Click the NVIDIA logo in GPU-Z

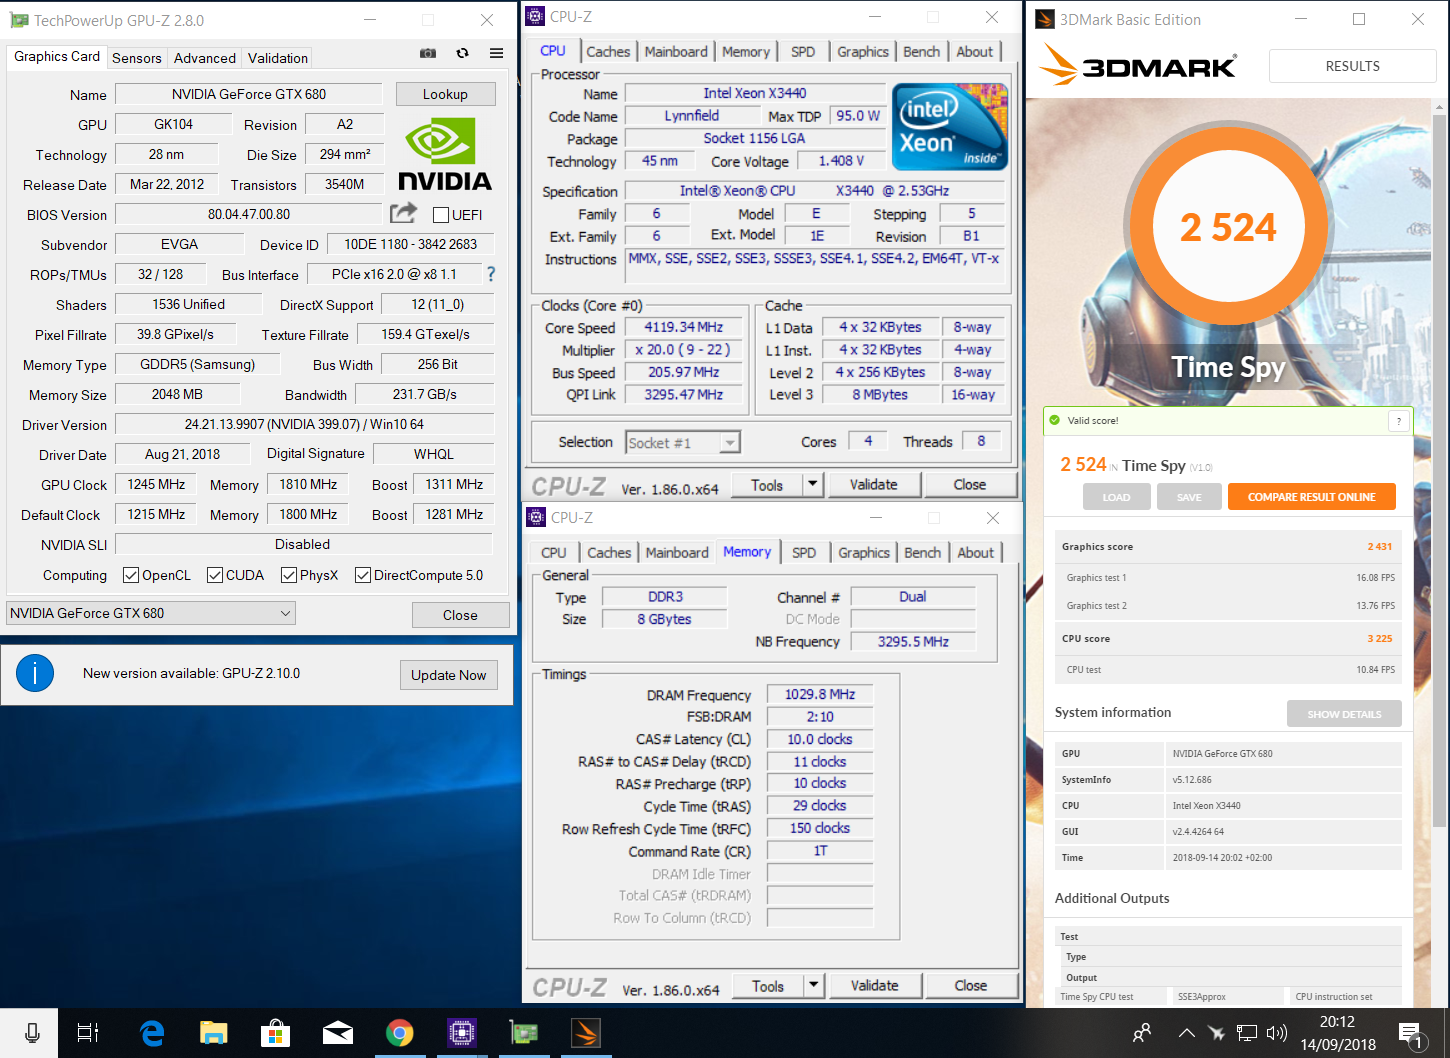click(445, 154)
